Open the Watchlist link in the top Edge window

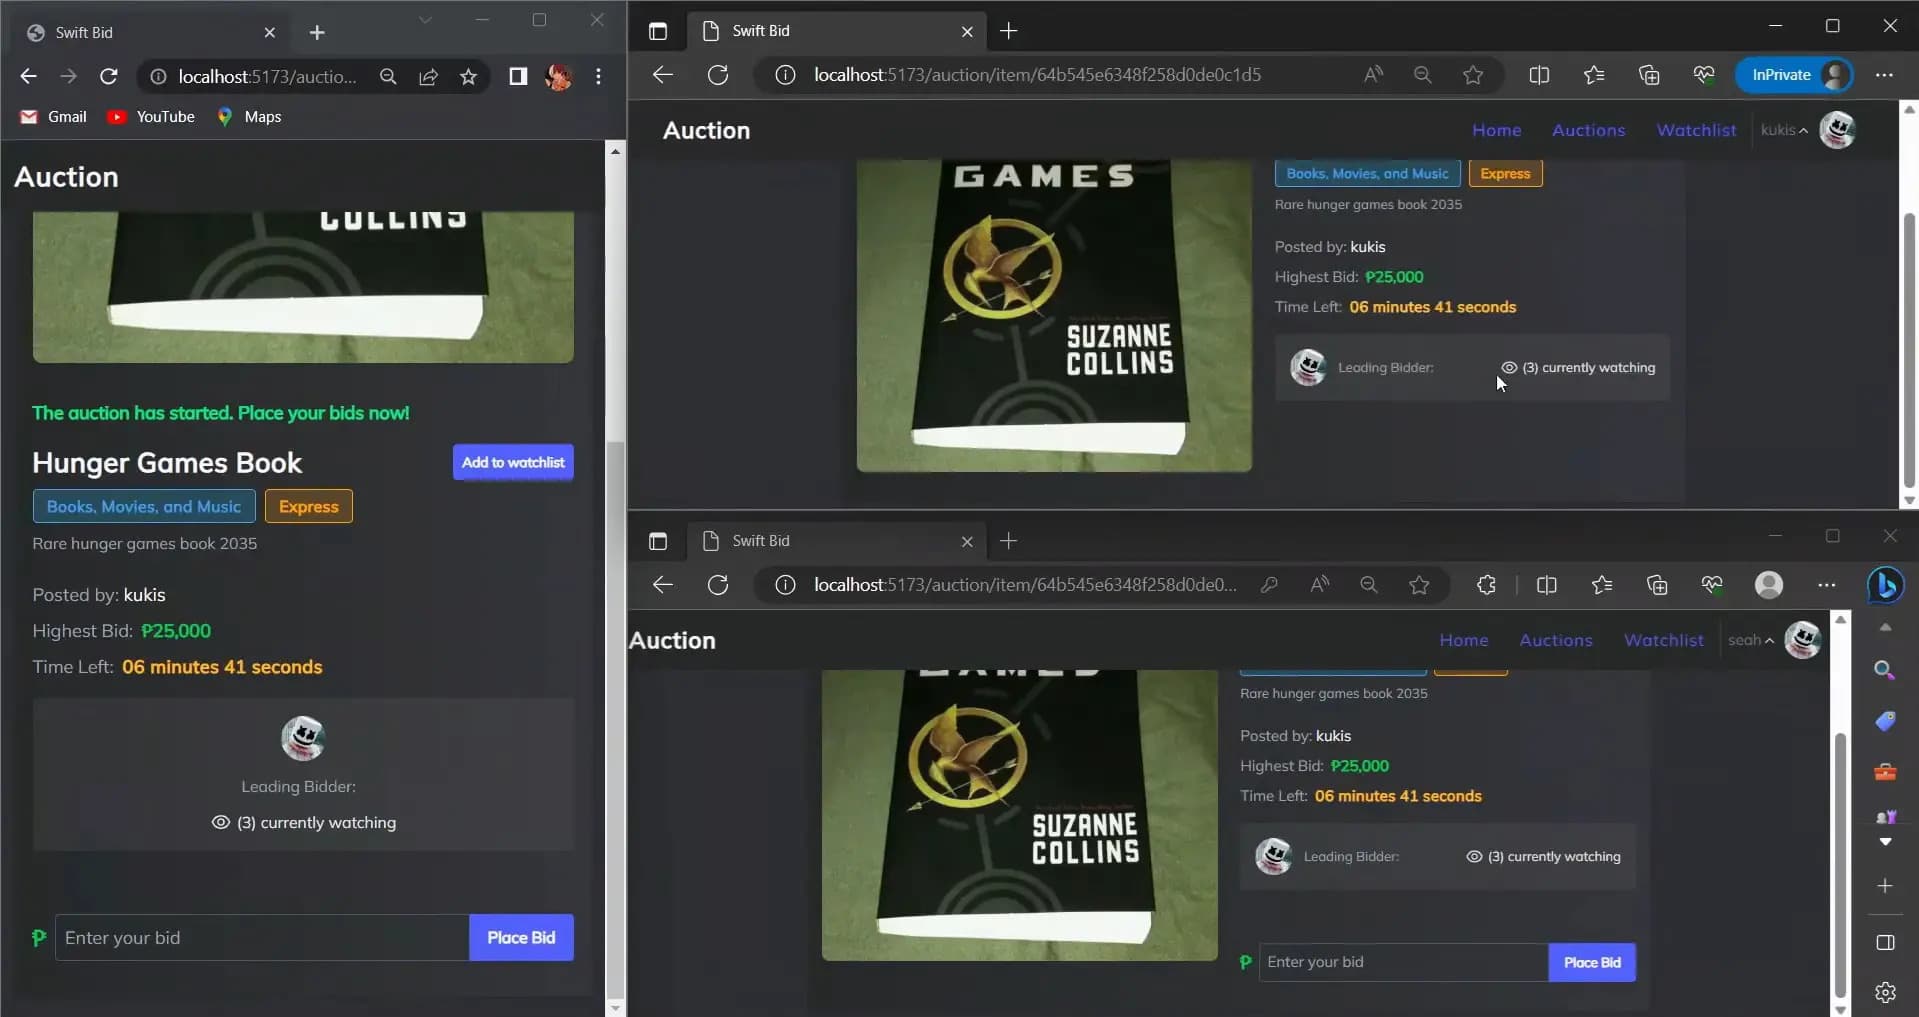(x=1696, y=130)
